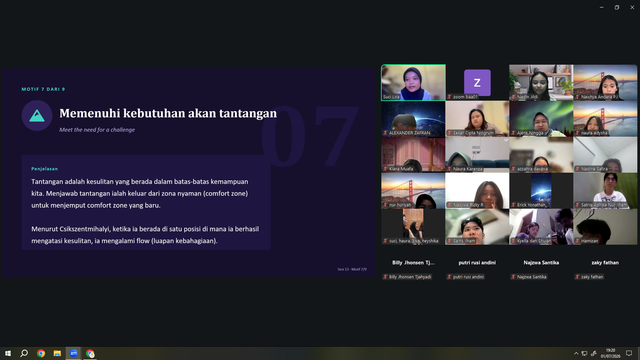Screen dimensions: 640x360
Task: Open the Windows Start menu
Action: [x=8, y=353]
